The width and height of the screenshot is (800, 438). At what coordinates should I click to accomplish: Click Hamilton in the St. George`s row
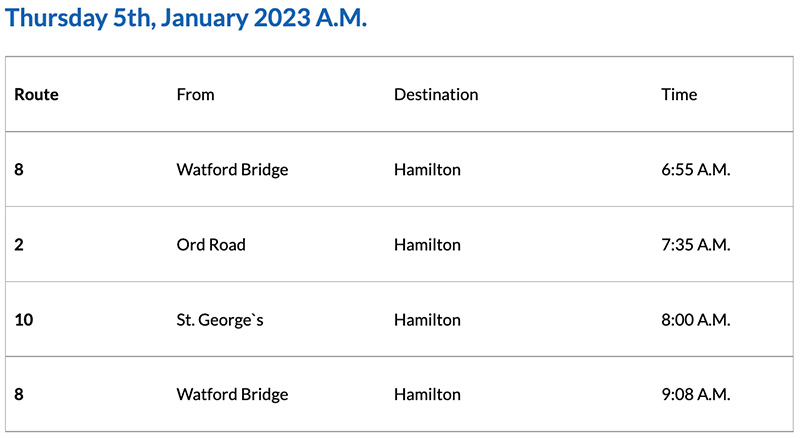tap(427, 320)
